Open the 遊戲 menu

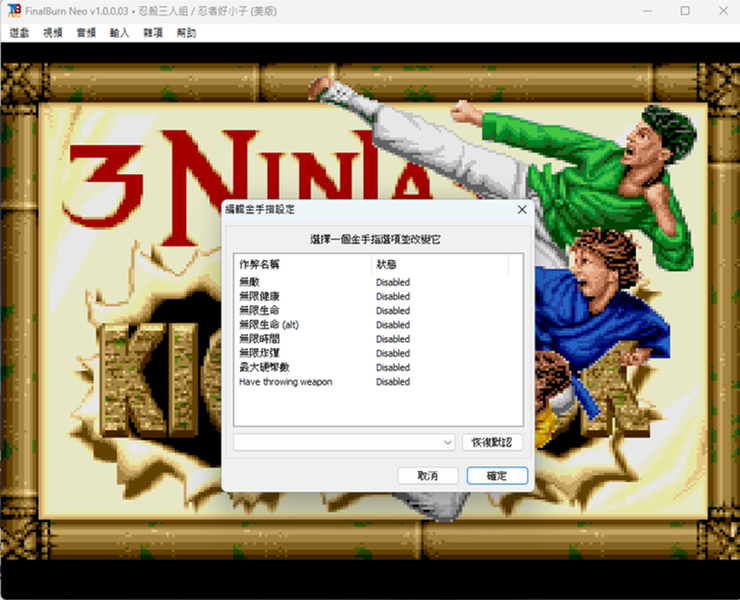[19, 33]
